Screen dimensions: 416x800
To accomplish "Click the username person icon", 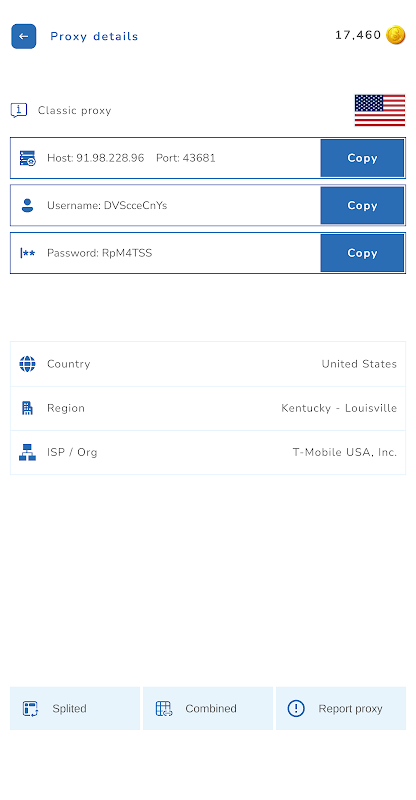I will coord(28,206).
